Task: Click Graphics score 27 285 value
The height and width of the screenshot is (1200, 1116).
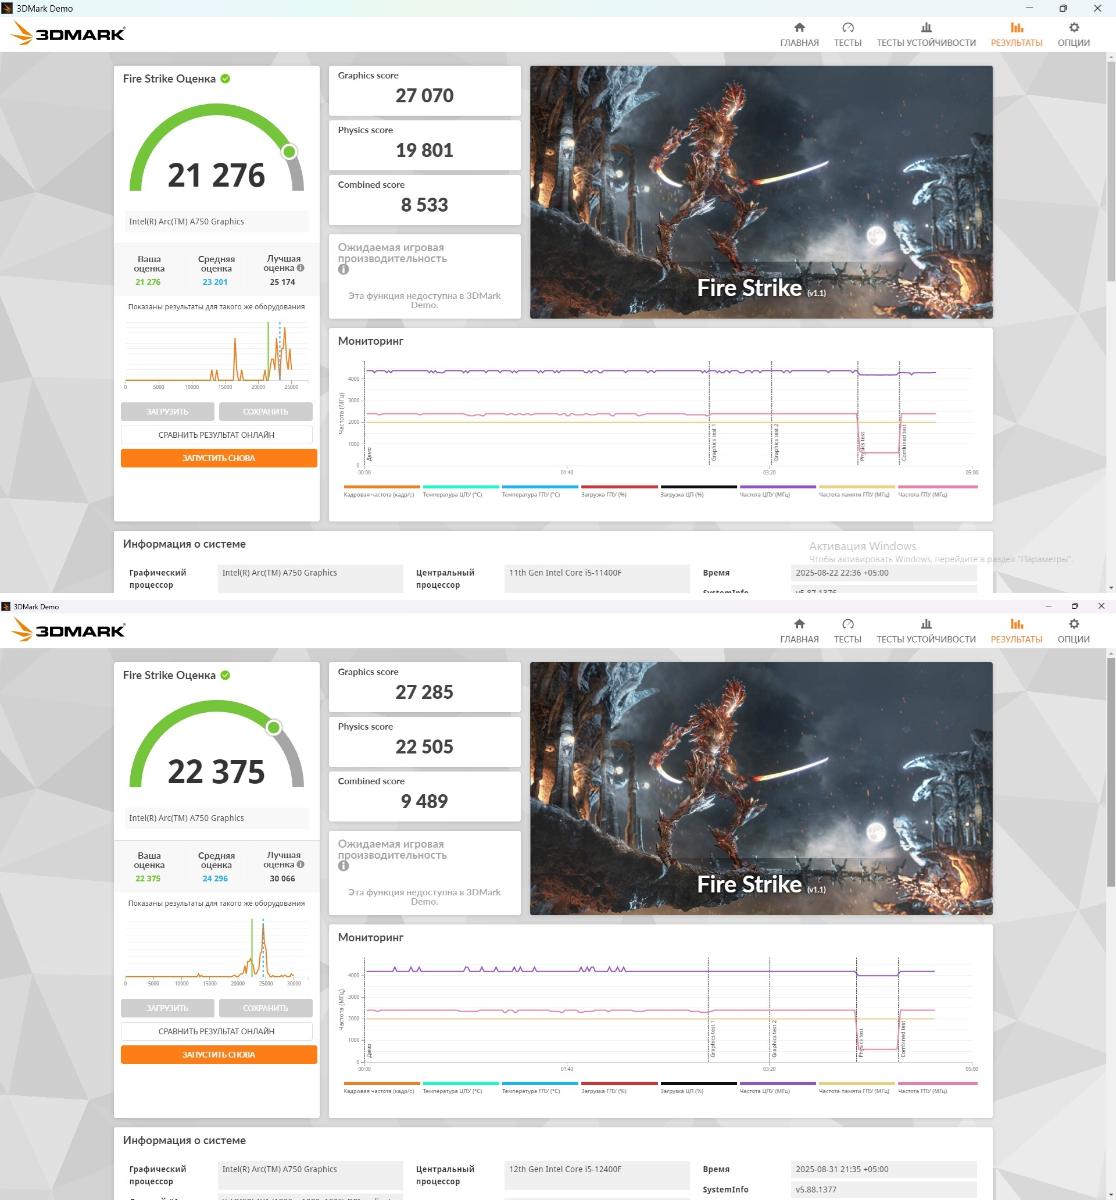Action: 424,692
